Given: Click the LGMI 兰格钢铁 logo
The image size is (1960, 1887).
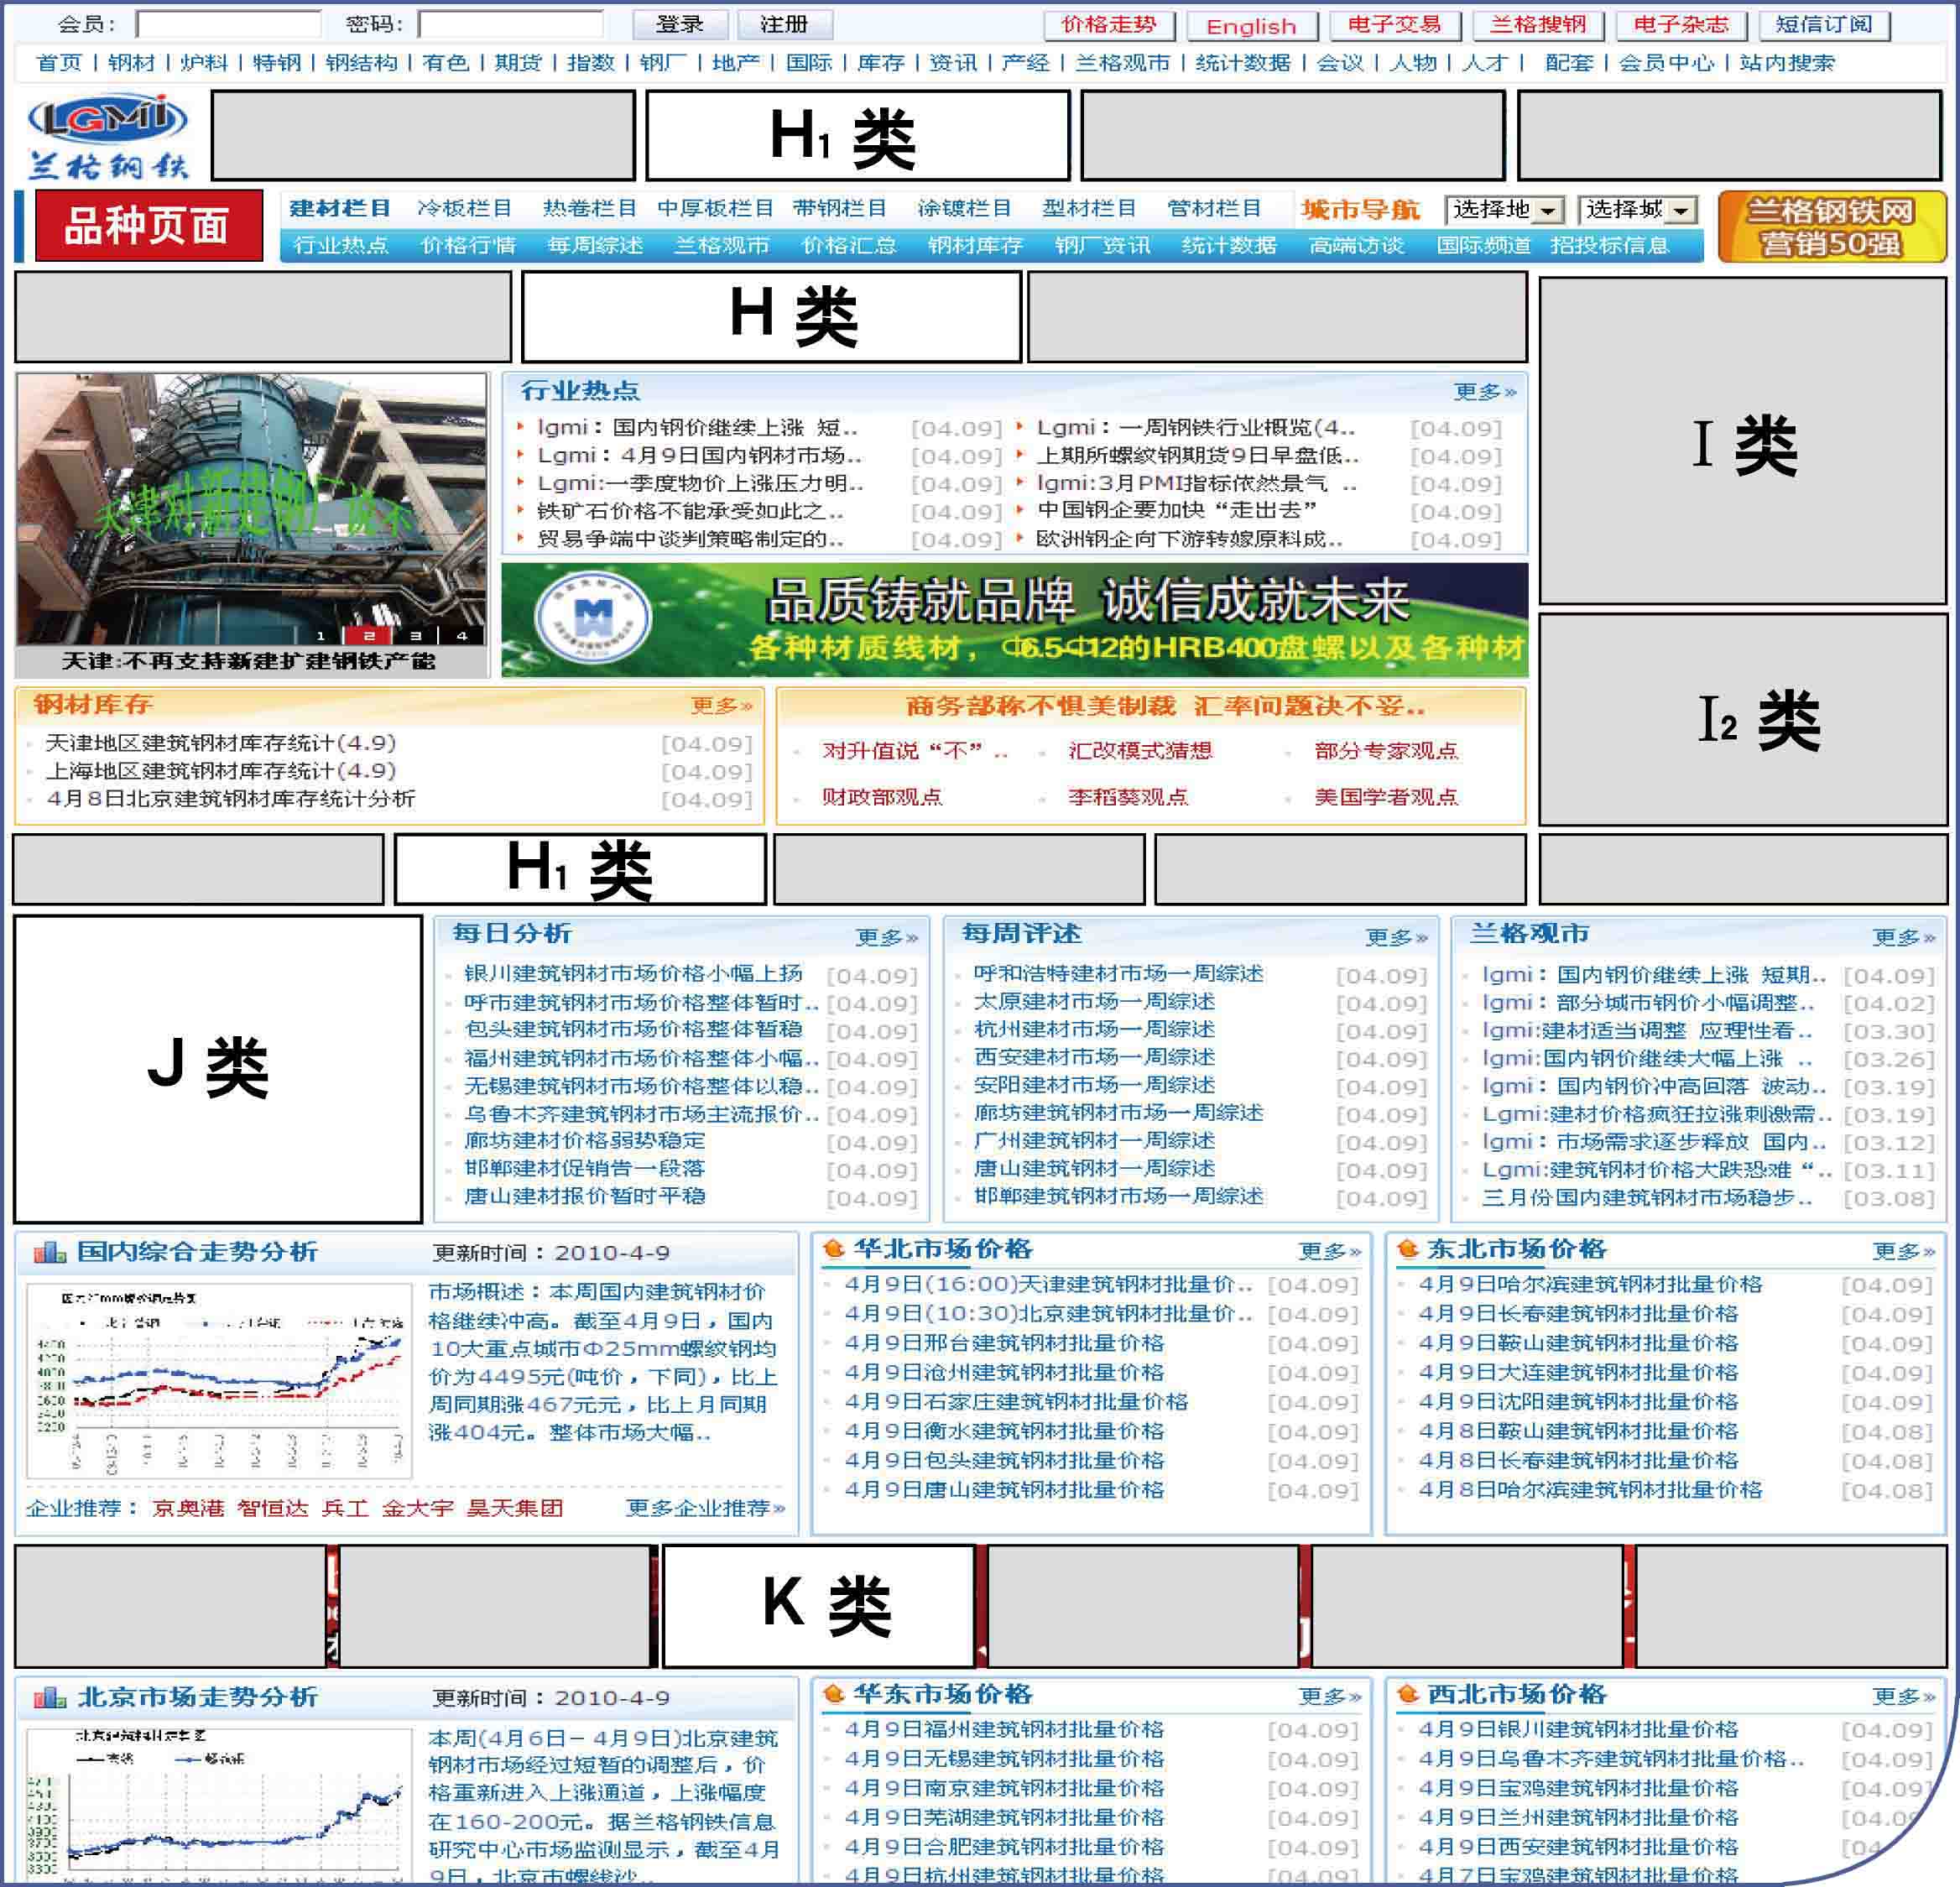Looking at the screenshot, I should tap(108, 137).
